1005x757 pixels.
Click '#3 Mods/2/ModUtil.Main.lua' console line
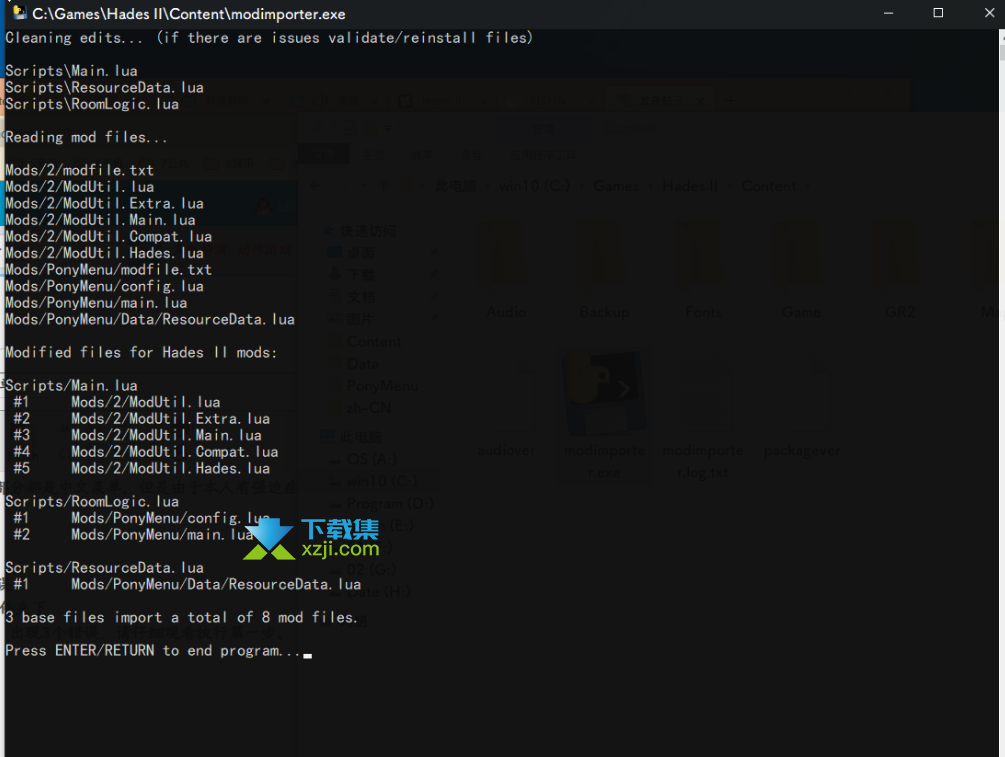[137, 435]
